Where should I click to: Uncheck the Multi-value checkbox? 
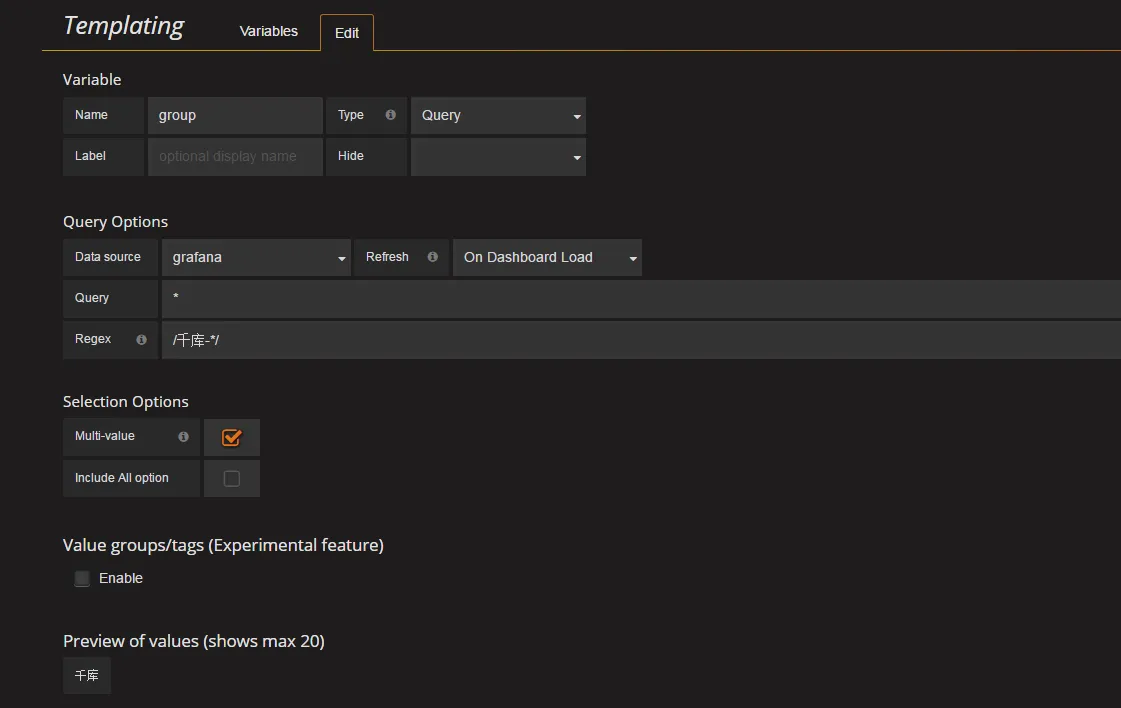232,437
